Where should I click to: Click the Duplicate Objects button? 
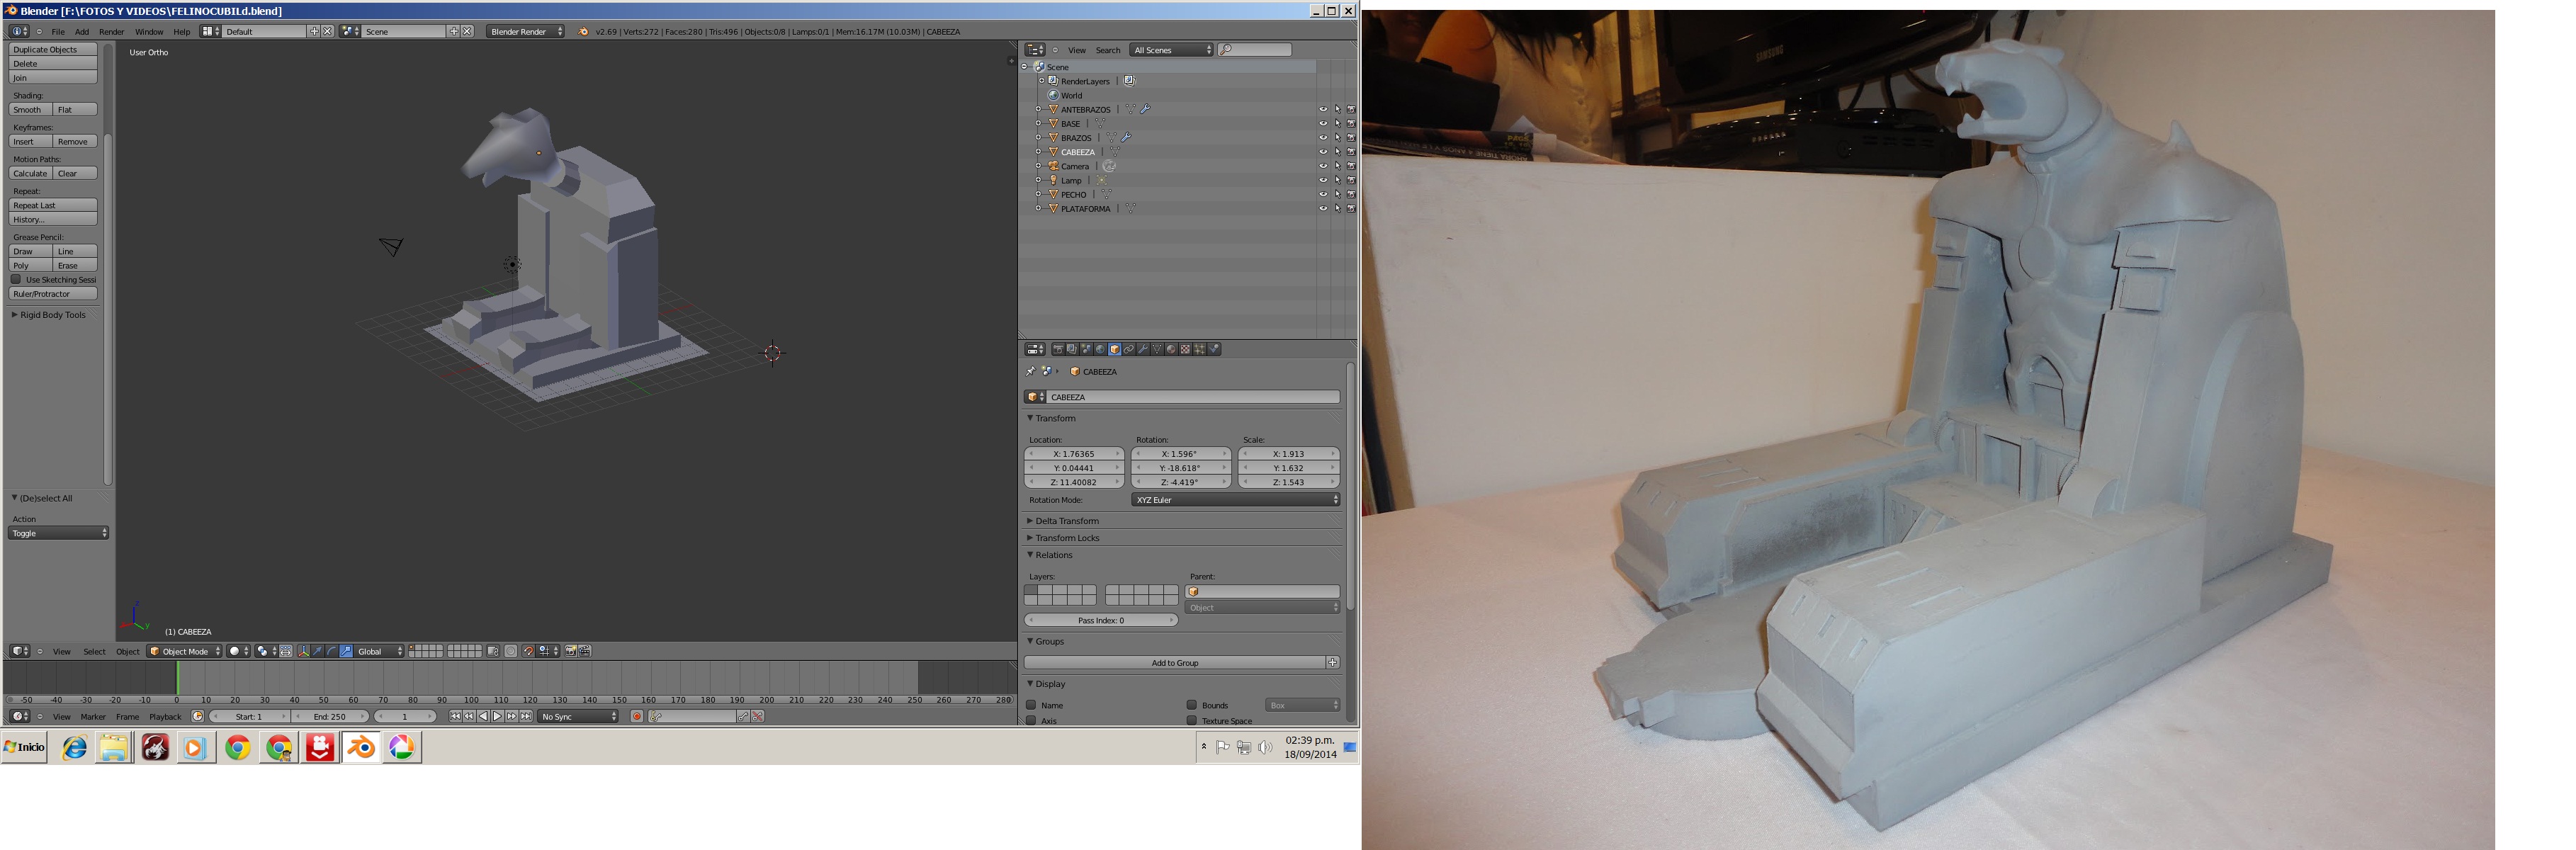point(53,49)
